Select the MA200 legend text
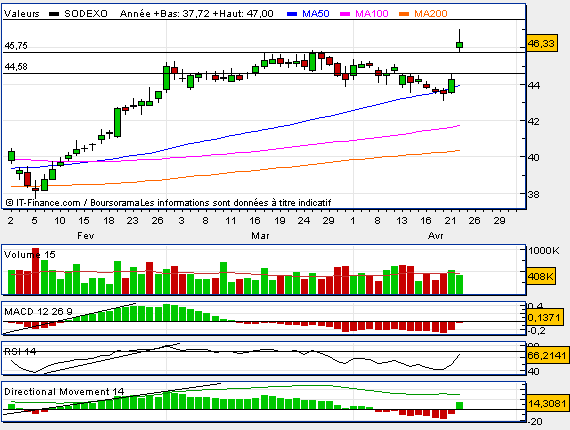 (x=430, y=14)
